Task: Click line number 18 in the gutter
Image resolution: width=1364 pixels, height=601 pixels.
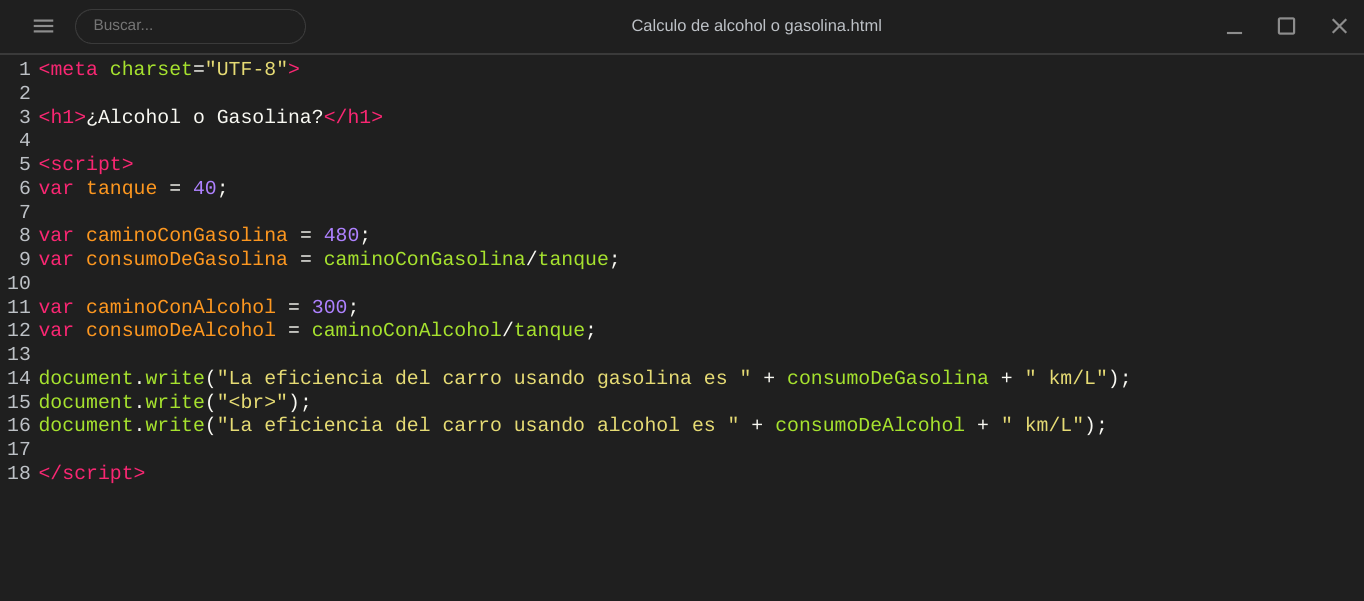Action: [19, 474]
